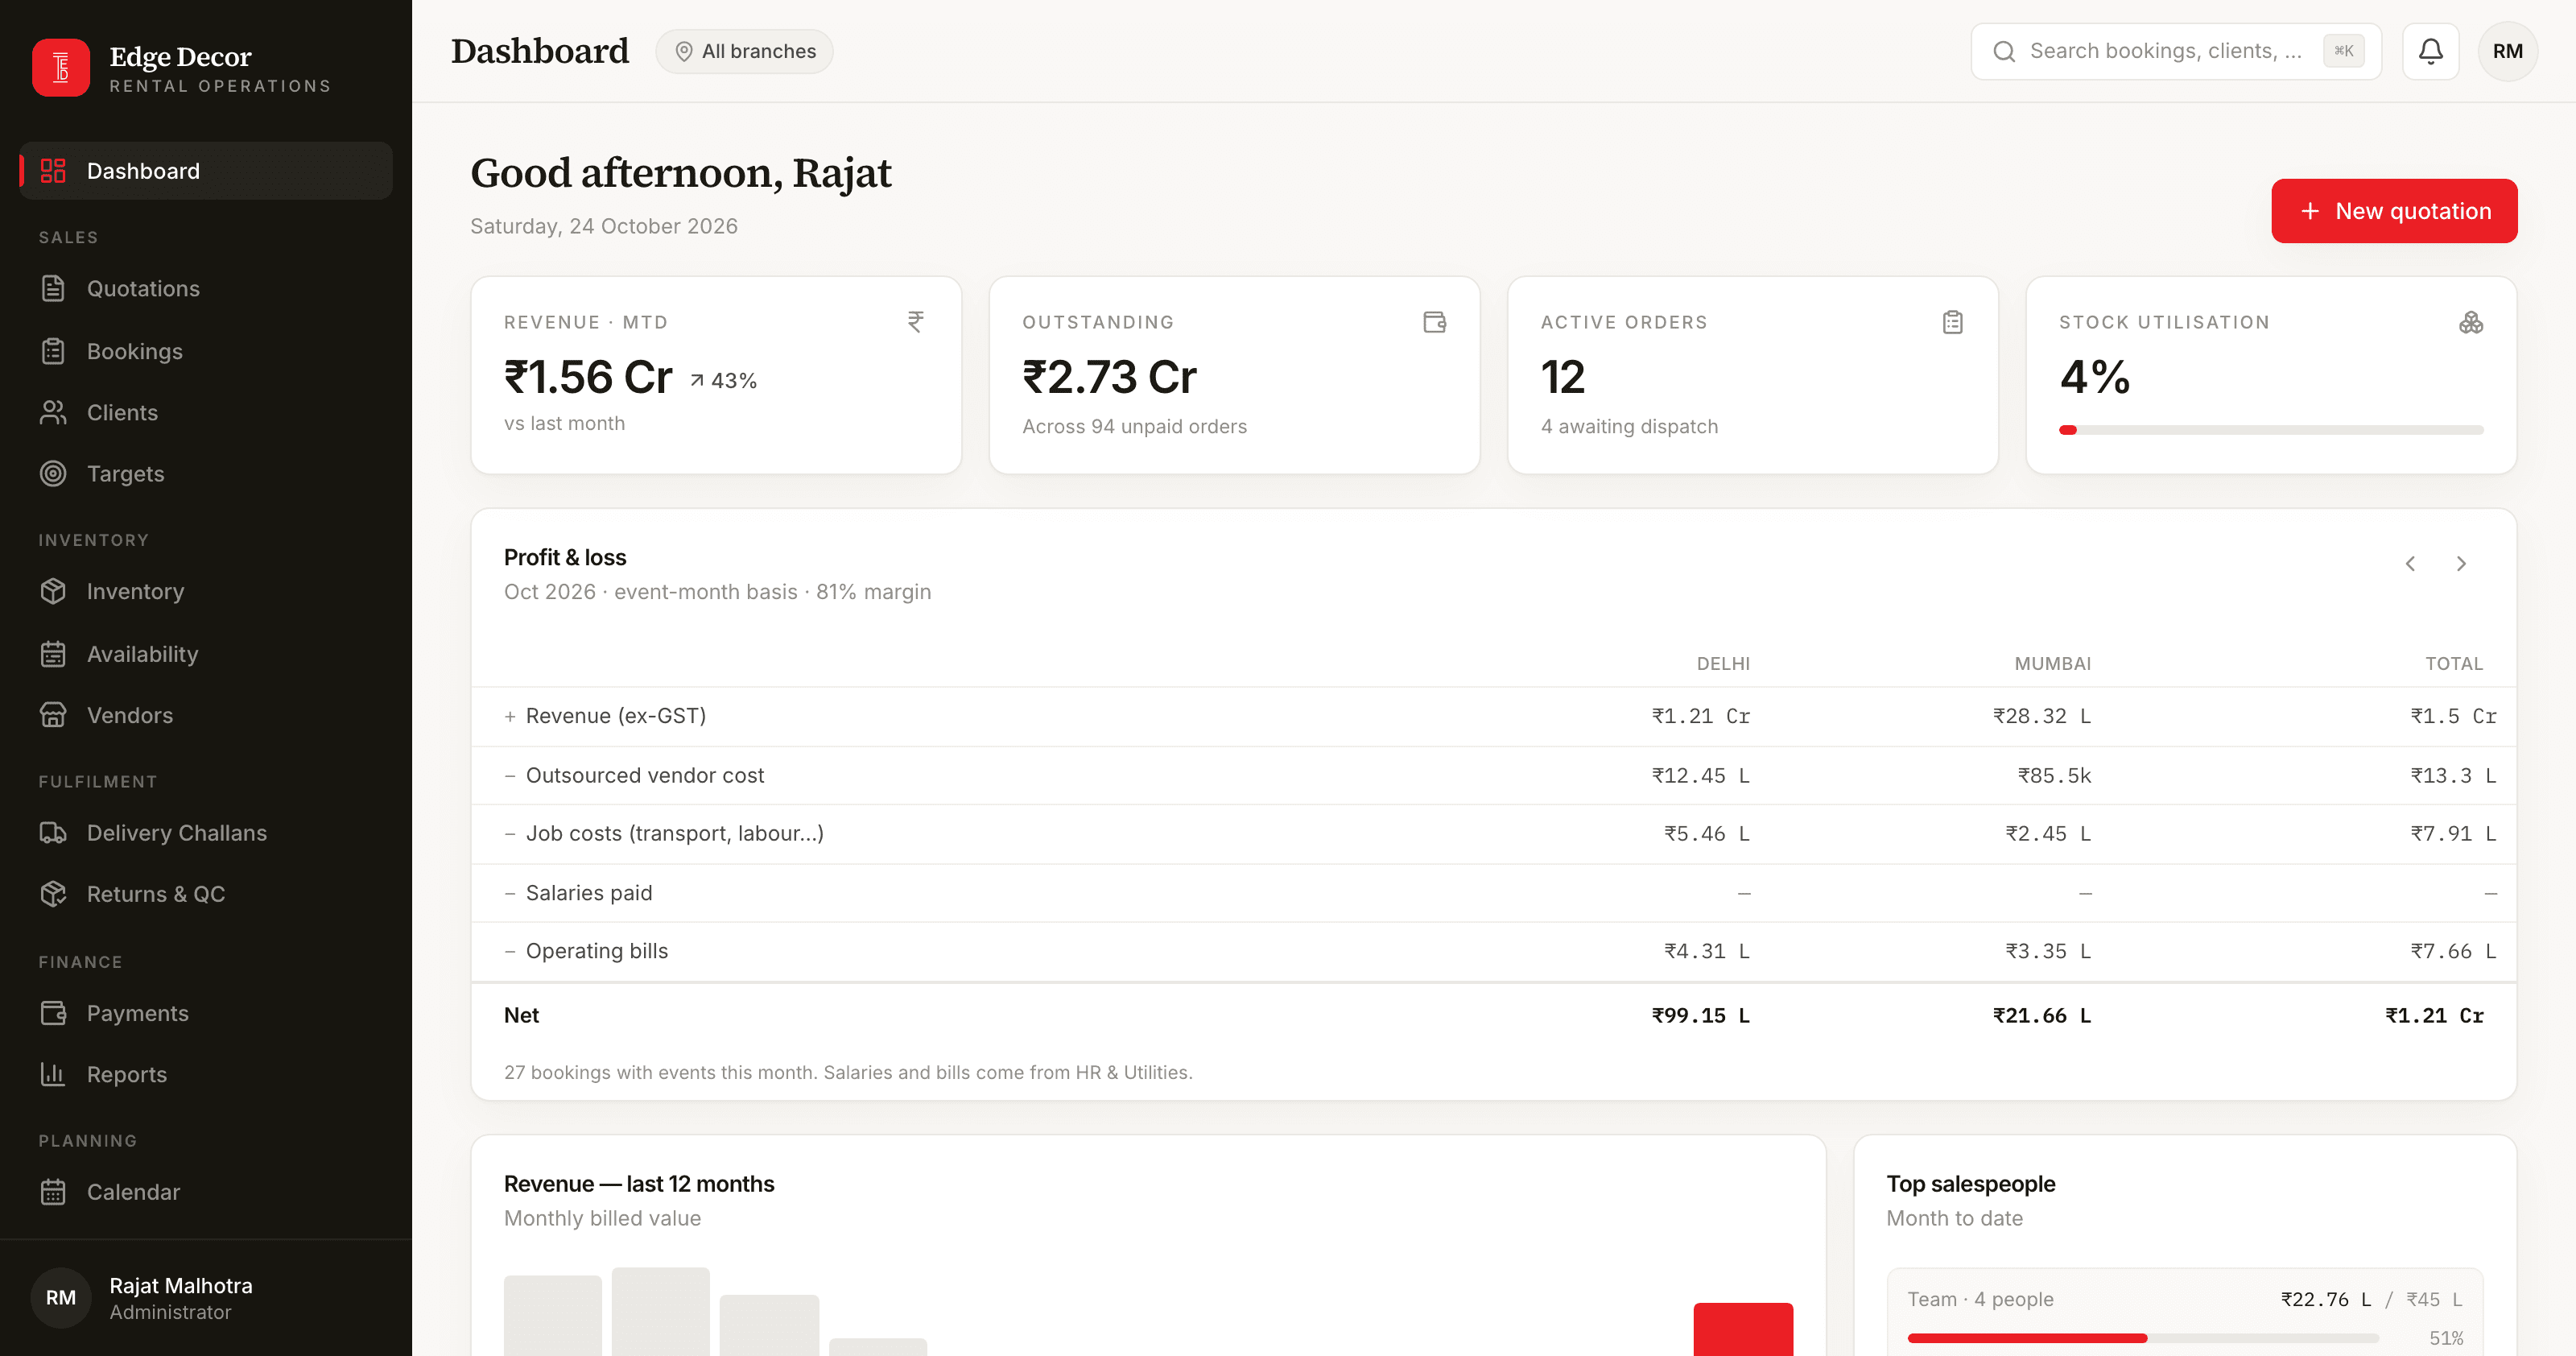This screenshot has height=1356, width=2576.
Task: Open the All branches filter
Action: coord(744,51)
